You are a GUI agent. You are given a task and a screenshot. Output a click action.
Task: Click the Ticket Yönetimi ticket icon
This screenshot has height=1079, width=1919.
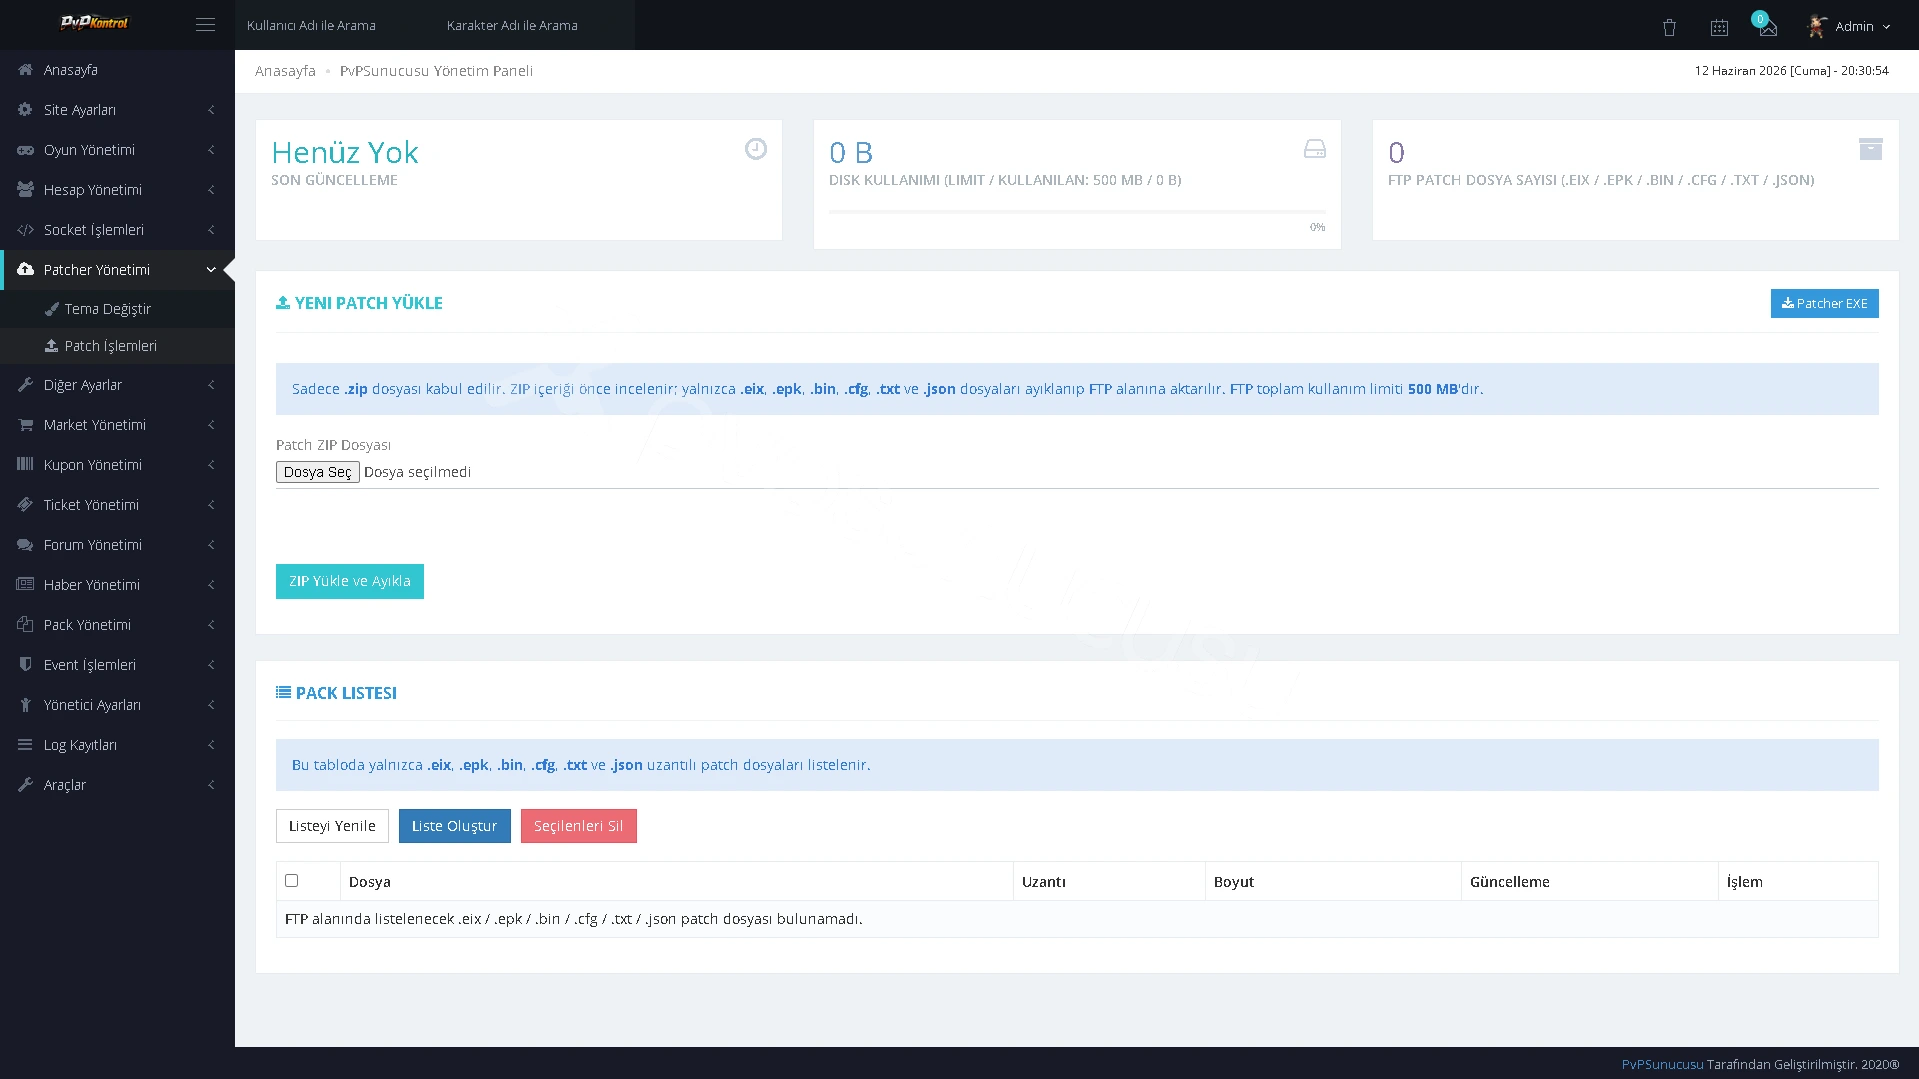pos(25,505)
